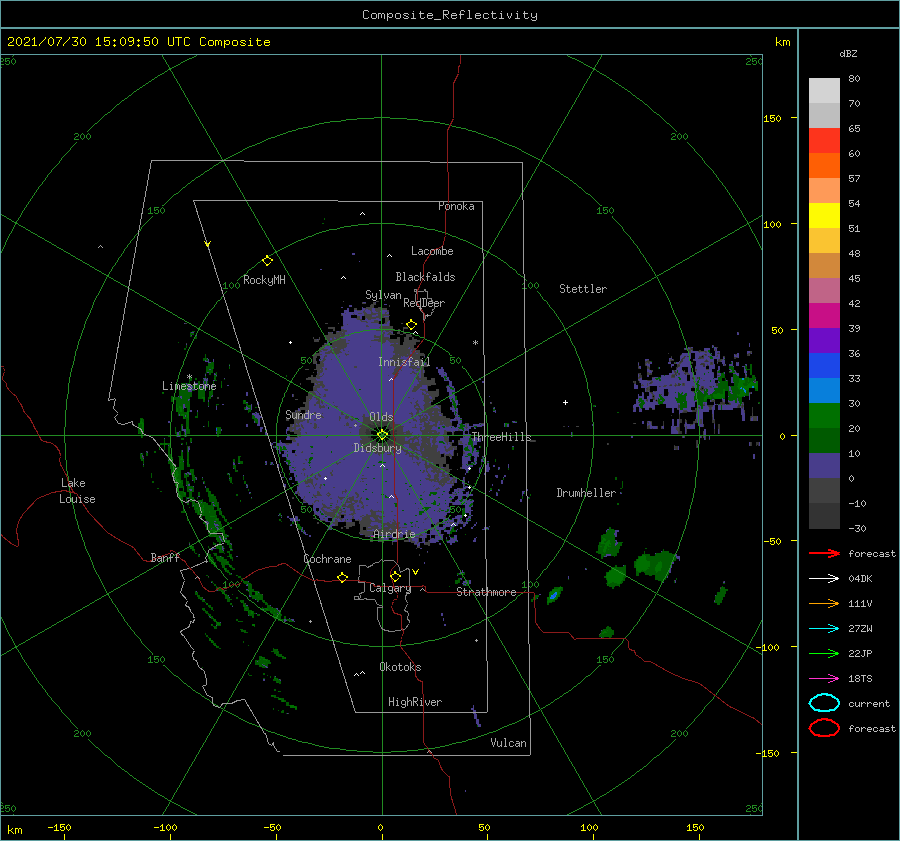
Task: Click the yellow diamond marker near Cochrane
Action: click(343, 577)
